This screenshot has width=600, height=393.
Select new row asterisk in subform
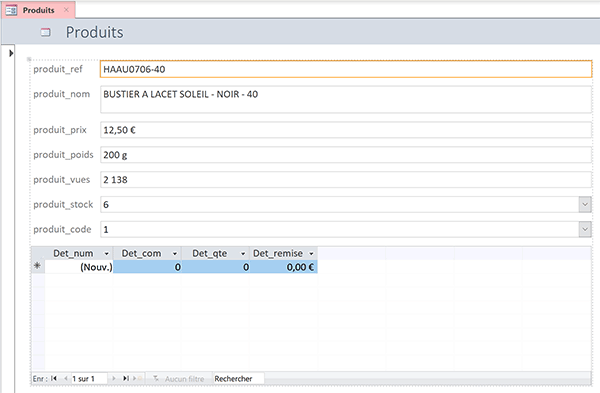point(38,266)
